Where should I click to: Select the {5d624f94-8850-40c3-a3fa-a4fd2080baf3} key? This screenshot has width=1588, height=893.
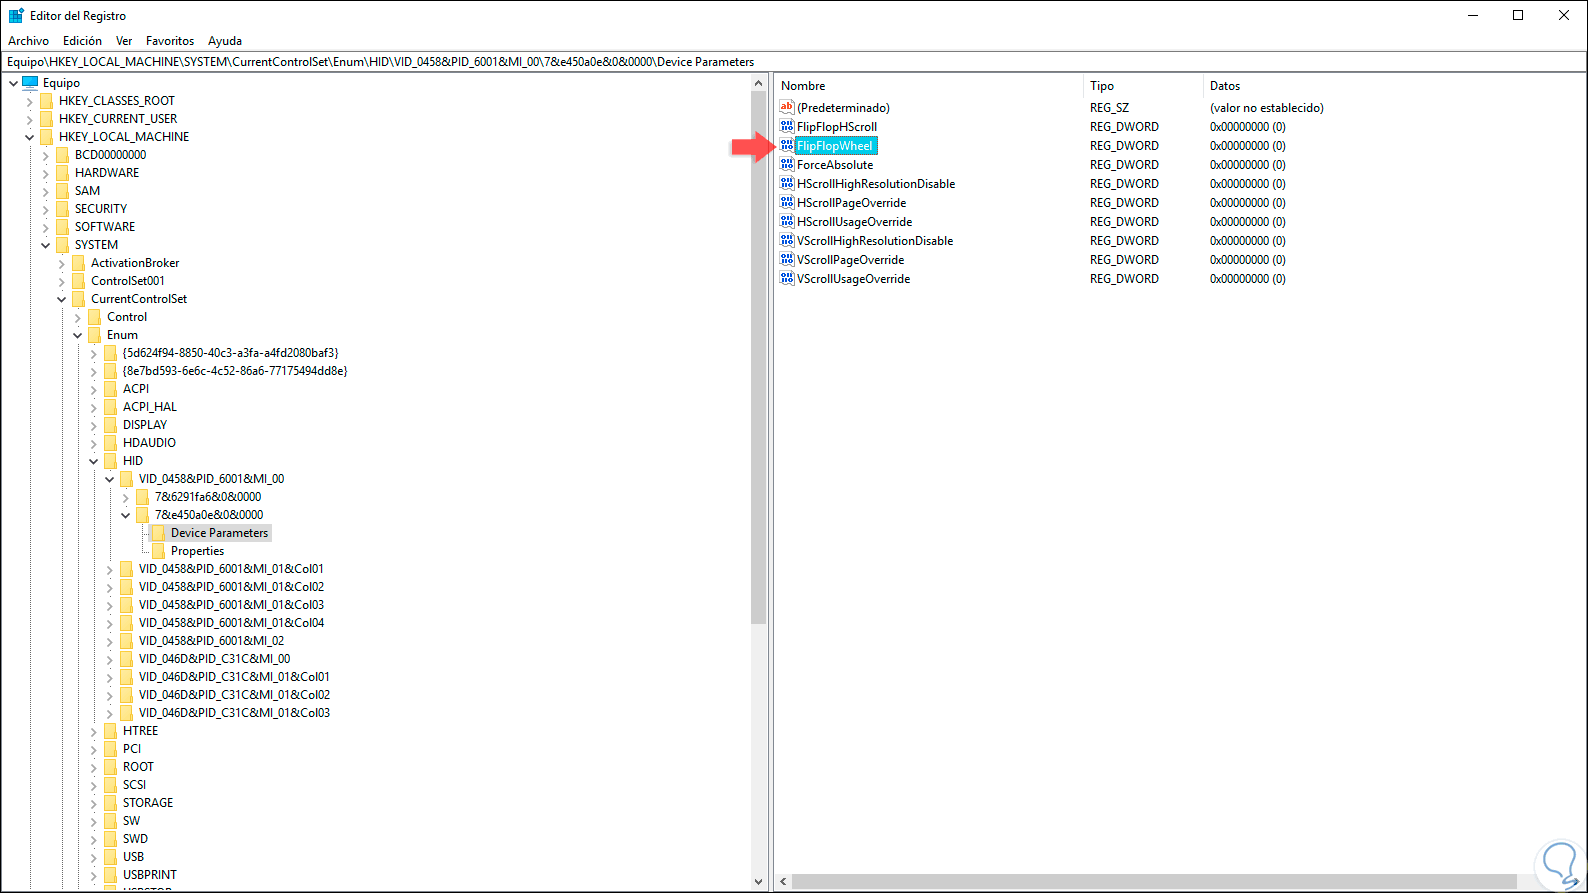(230, 353)
